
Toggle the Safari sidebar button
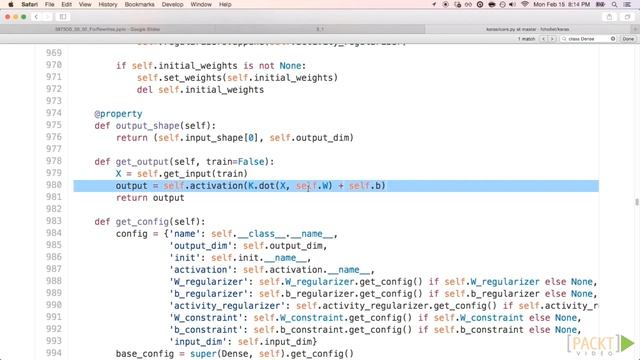pyautogui.click(x=63, y=17)
